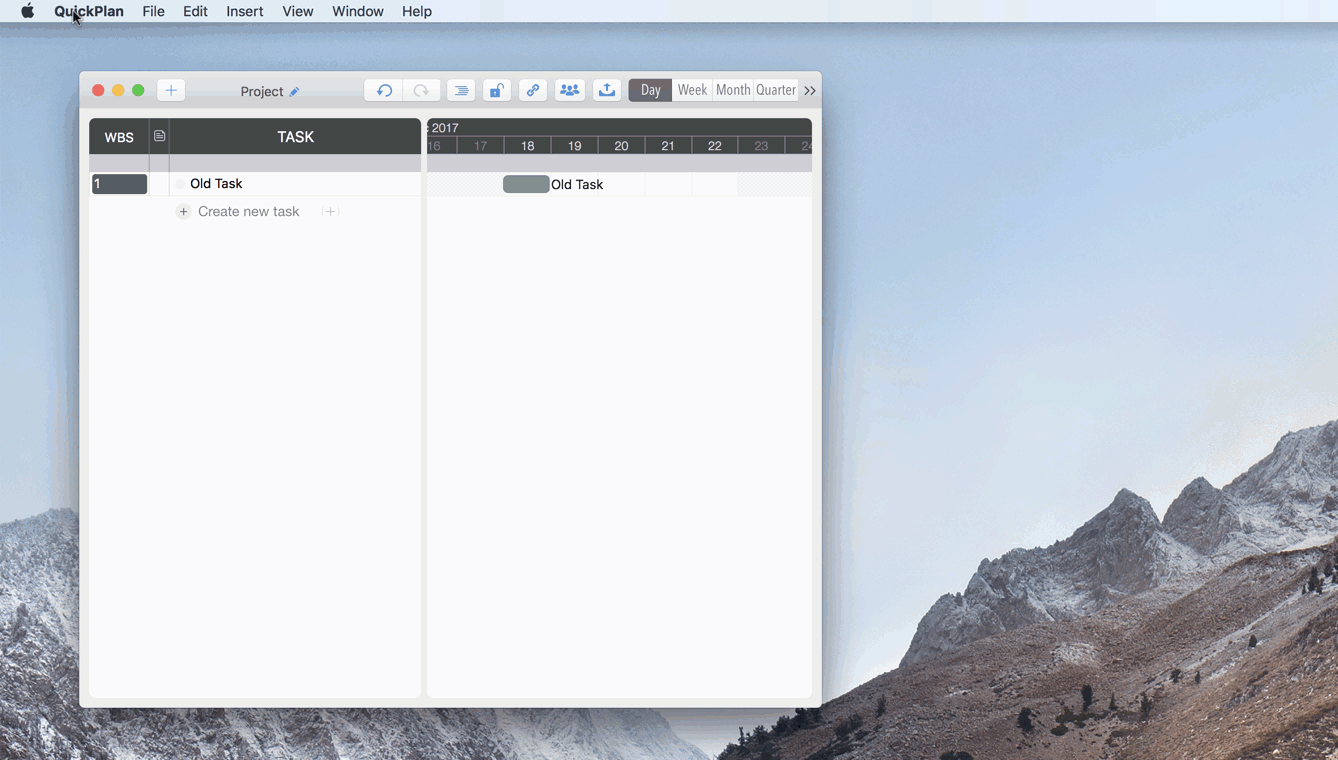Open the QuickPlan application menu
1338x760 pixels.
[x=89, y=11]
